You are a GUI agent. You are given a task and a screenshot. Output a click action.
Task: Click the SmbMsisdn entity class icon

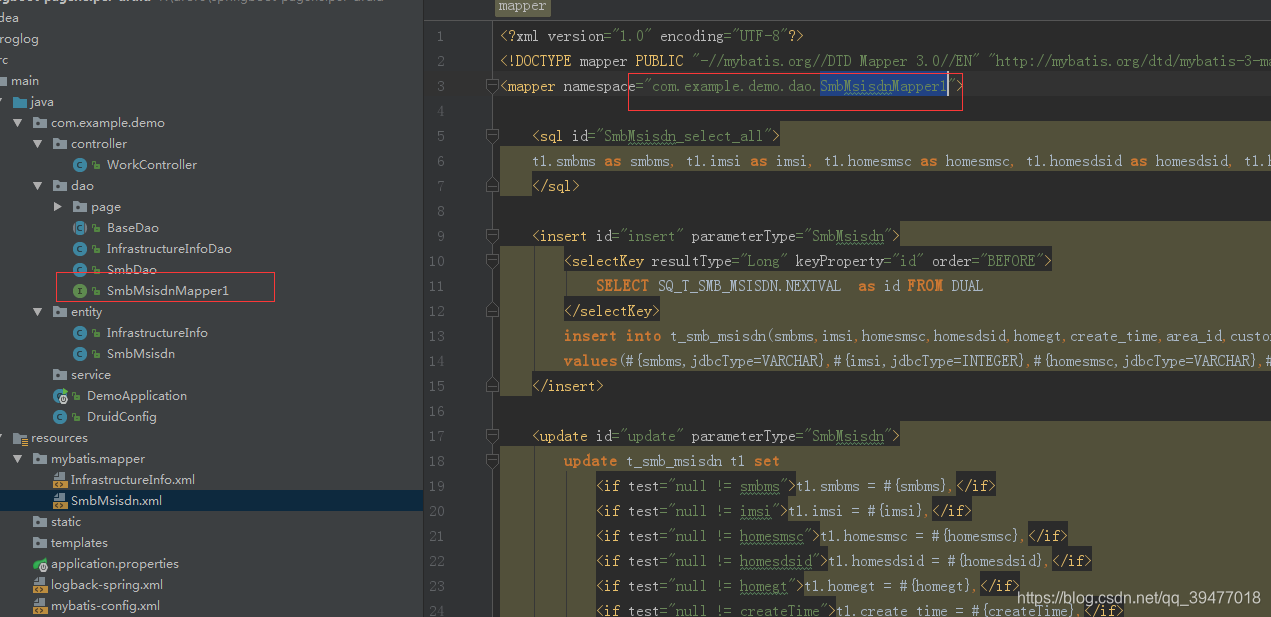click(x=80, y=354)
